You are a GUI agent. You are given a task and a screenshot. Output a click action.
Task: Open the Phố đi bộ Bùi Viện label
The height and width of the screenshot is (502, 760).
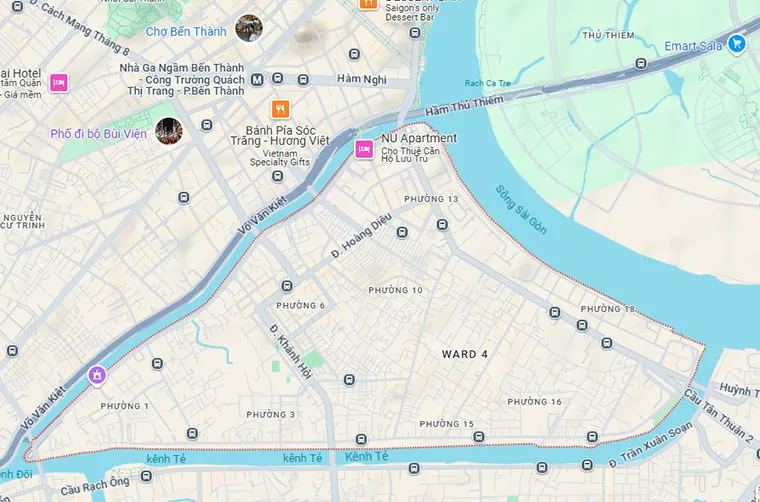tap(98, 134)
